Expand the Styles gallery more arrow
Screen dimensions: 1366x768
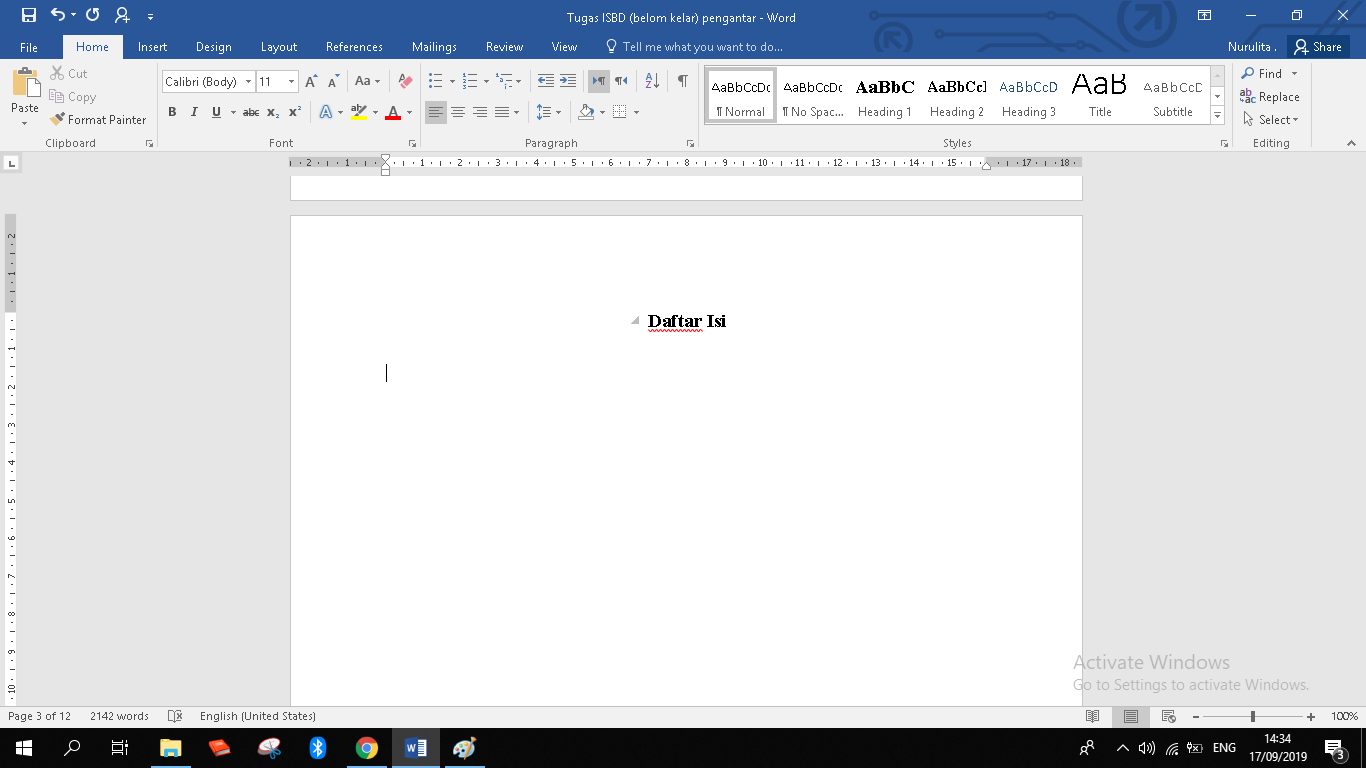1217,116
